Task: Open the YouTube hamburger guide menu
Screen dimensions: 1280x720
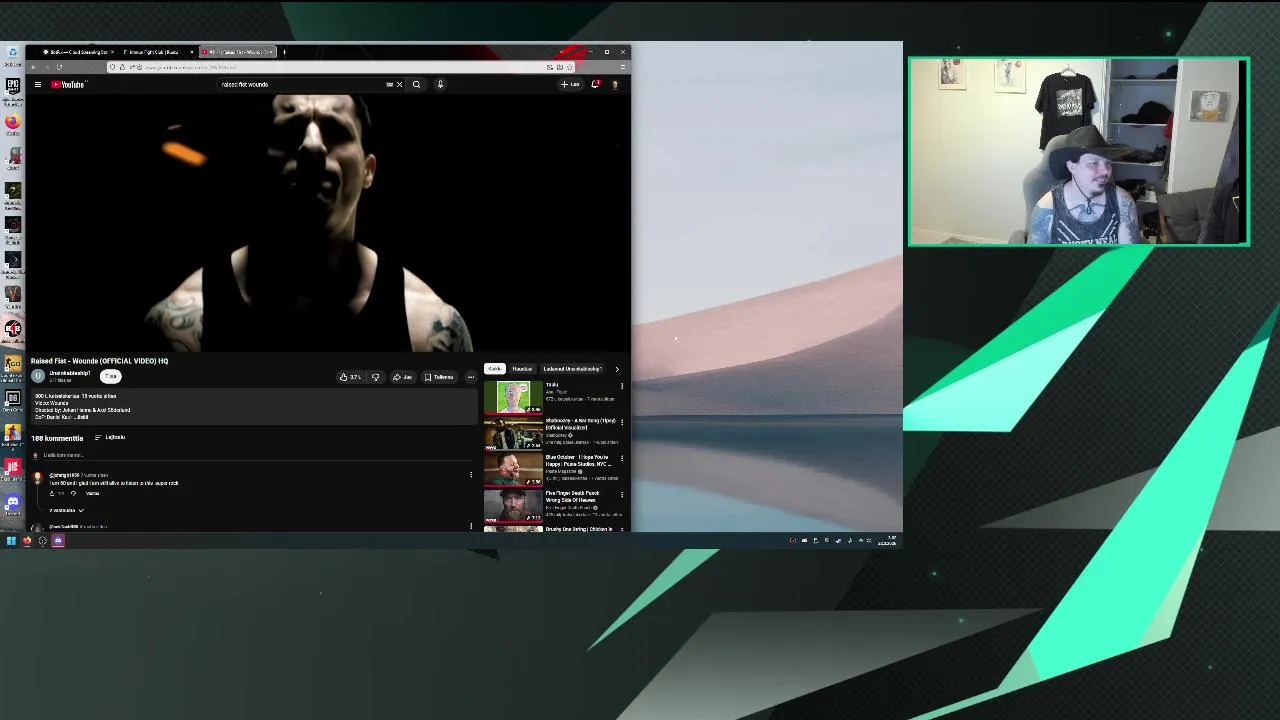Action: (x=38, y=84)
